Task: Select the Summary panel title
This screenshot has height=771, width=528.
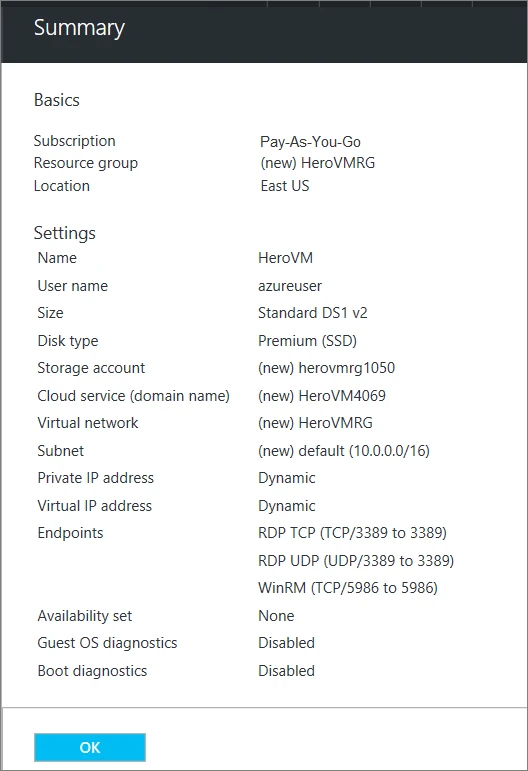Action: pos(79,28)
